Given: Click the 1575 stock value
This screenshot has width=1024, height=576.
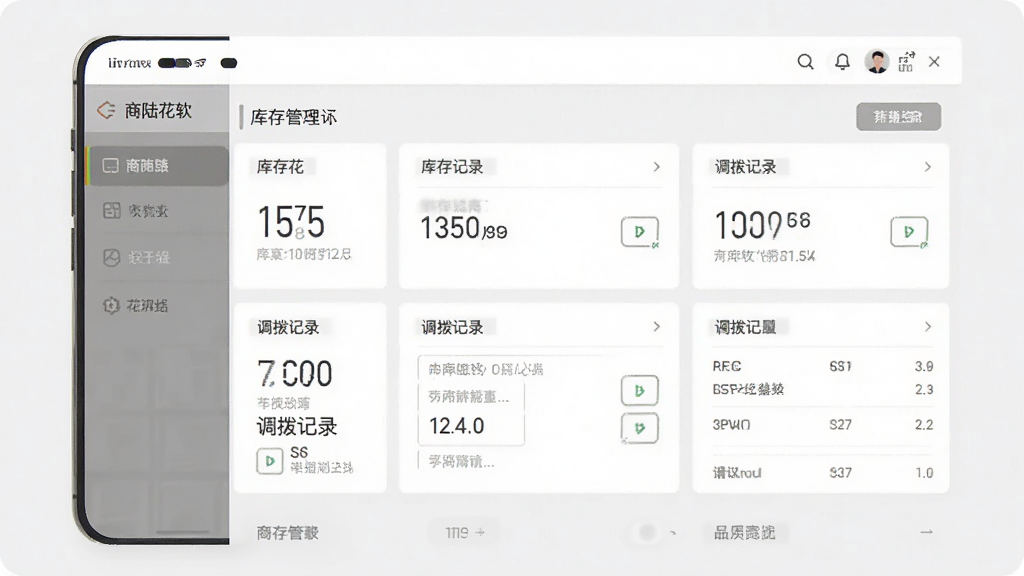Looking at the screenshot, I should 291,222.
